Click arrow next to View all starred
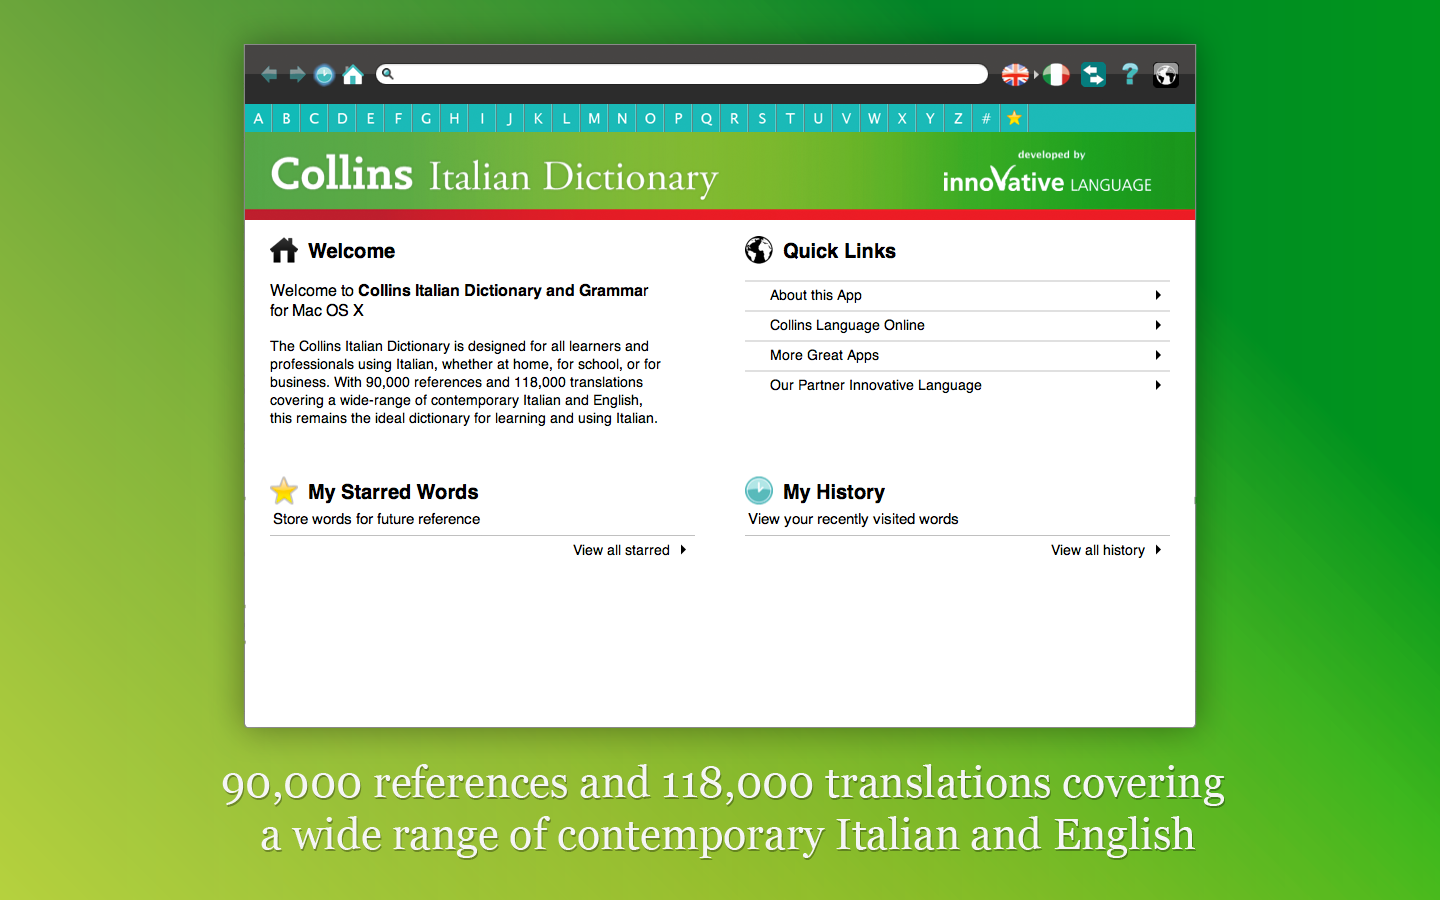The image size is (1440, 900). [683, 550]
